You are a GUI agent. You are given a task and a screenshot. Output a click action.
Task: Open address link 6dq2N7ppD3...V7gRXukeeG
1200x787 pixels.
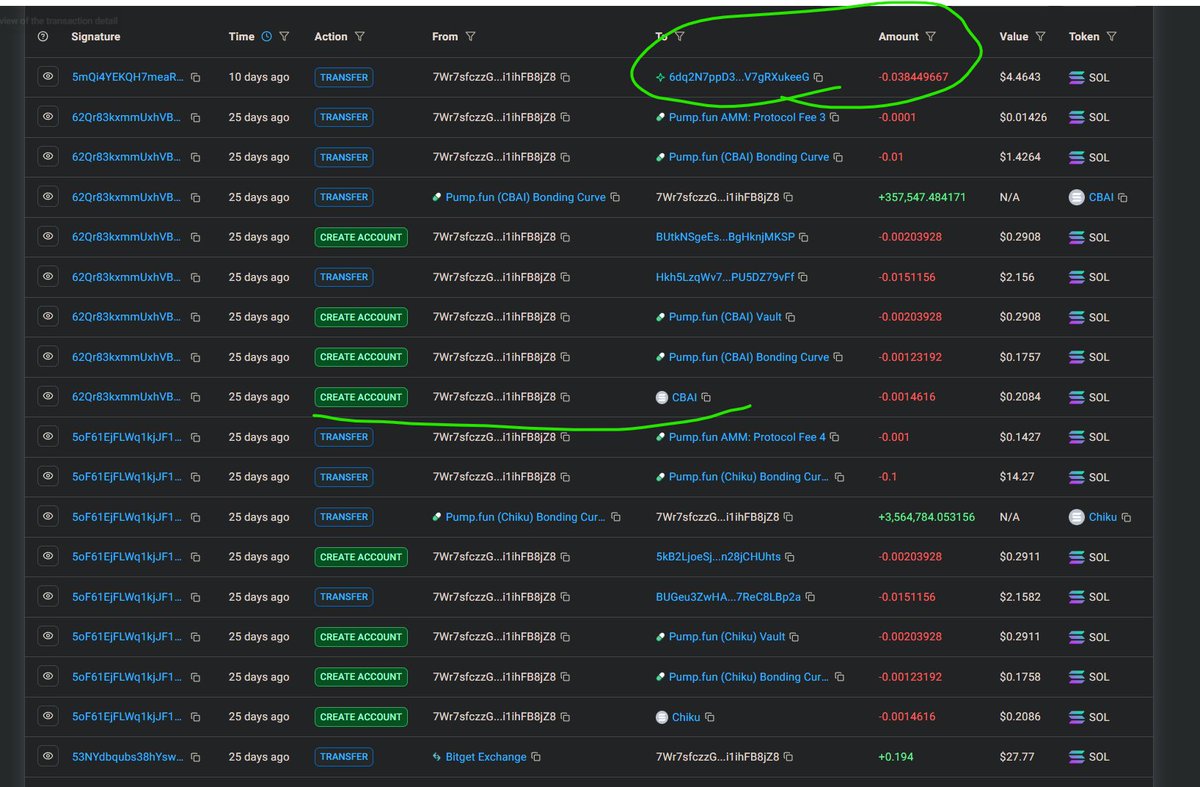coord(739,77)
